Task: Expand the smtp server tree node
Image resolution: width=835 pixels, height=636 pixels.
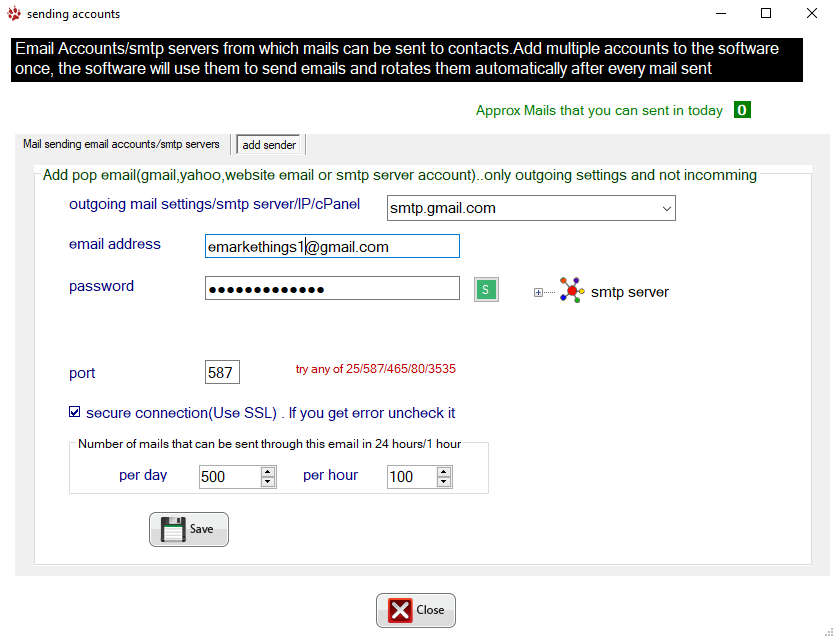Action: click(538, 292)
